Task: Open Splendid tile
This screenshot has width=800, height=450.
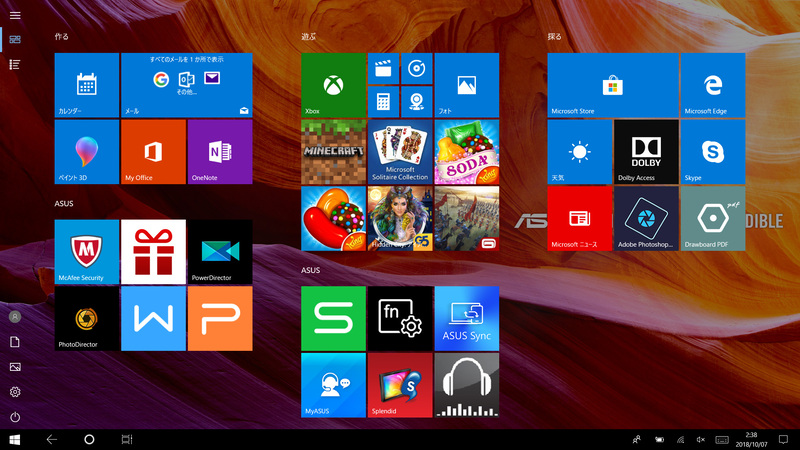Action: pos(400,385)
